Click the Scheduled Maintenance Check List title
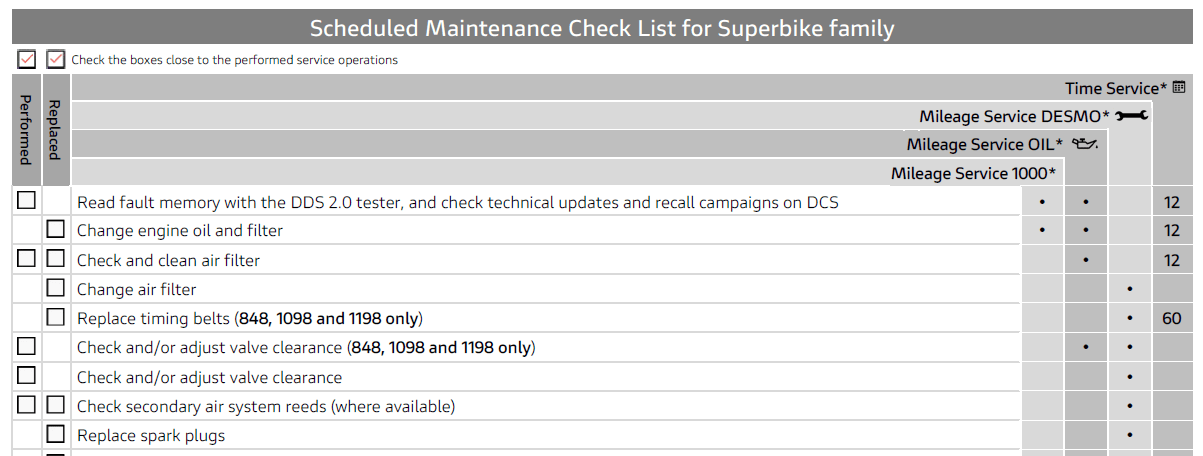This screenshot has width=1203, height=456. (601, 28)
